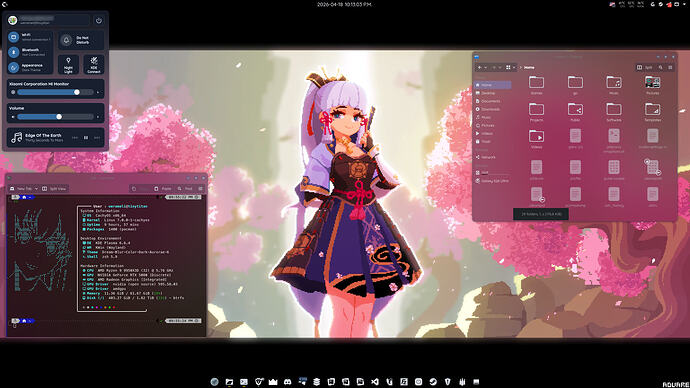Toggle KDE Connect
The height and width of the screenshot is (388, 690).
pyautogui.click(x=94, y=65)
